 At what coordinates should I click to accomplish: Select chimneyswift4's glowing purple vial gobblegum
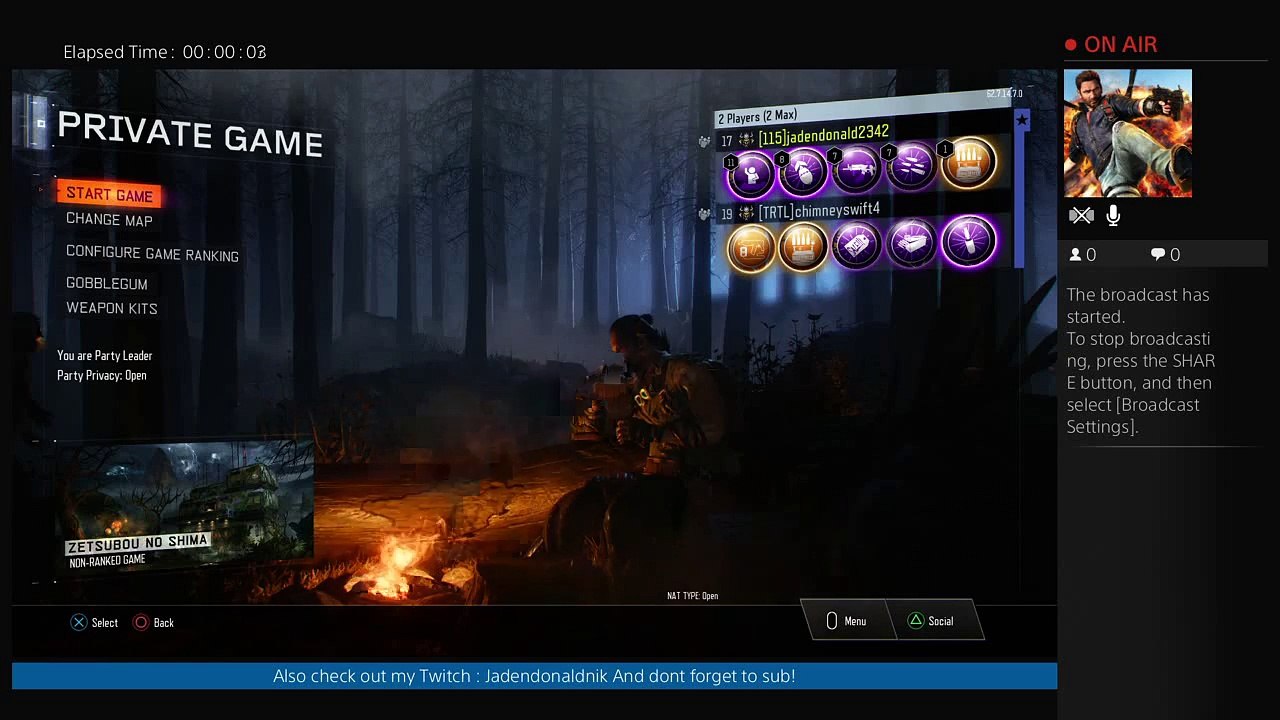point(968,241)
